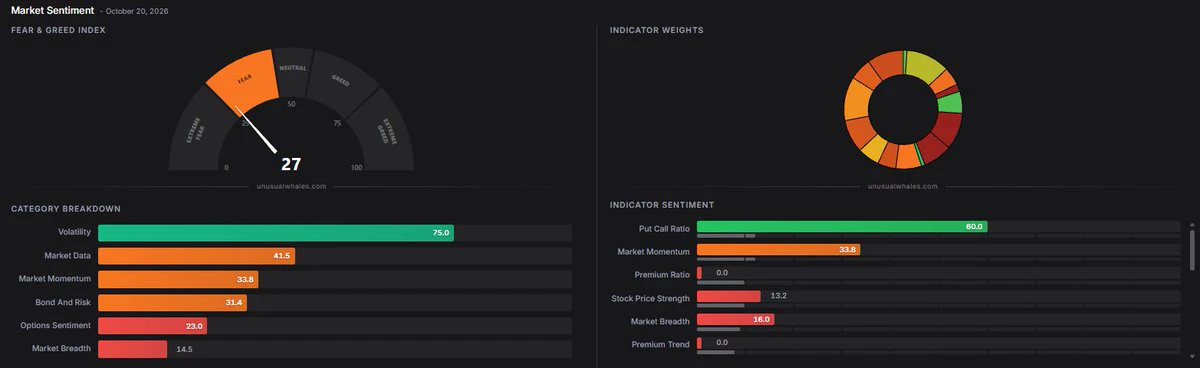Image resolution: width=1200 pixels, height=368 pixels.
Task: Click the Options Sentiment label
Action: (56, 326)
